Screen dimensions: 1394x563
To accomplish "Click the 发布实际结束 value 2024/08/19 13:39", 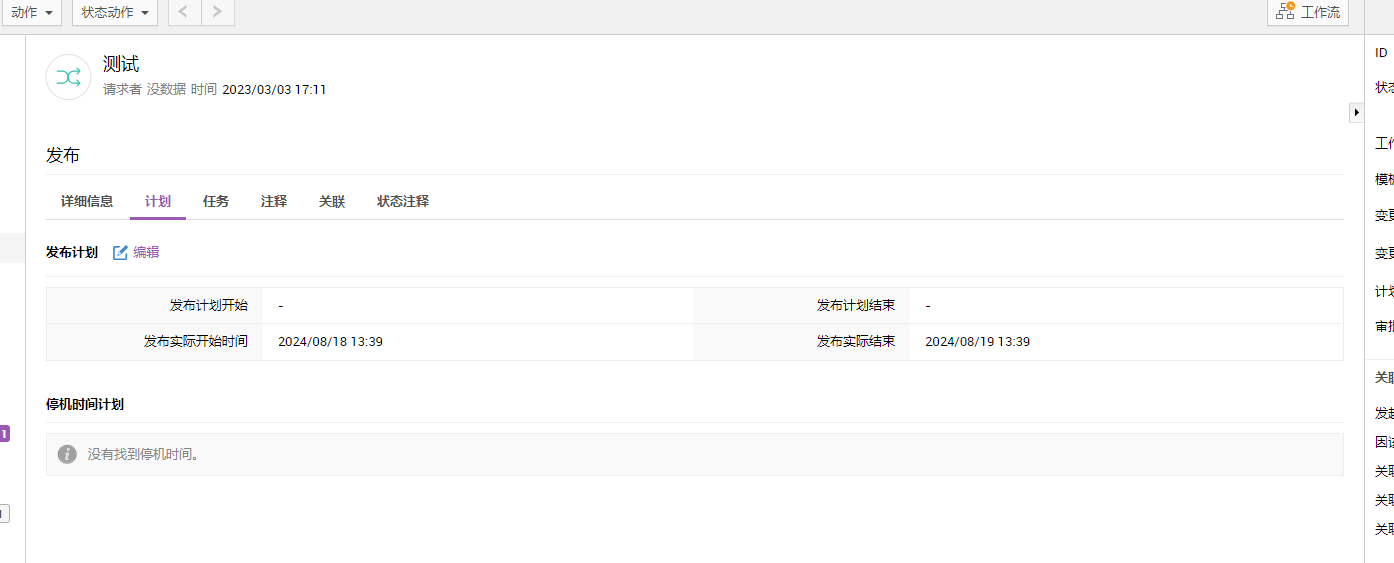I will [977, 342].
